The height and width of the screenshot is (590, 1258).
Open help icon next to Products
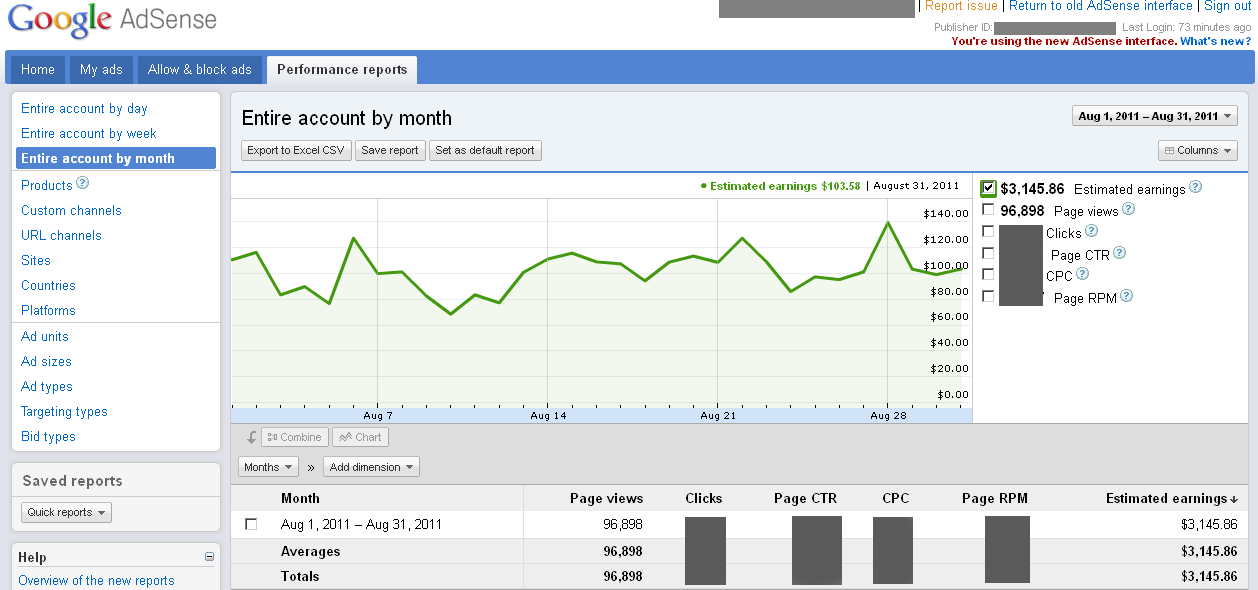[83, 184]
